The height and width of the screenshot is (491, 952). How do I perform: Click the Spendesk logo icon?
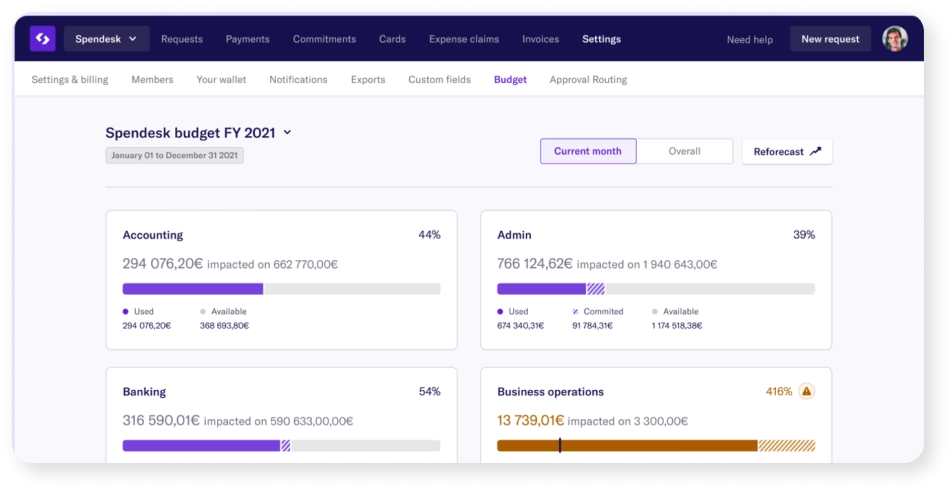pyautogui.click(x=42, y=39)
